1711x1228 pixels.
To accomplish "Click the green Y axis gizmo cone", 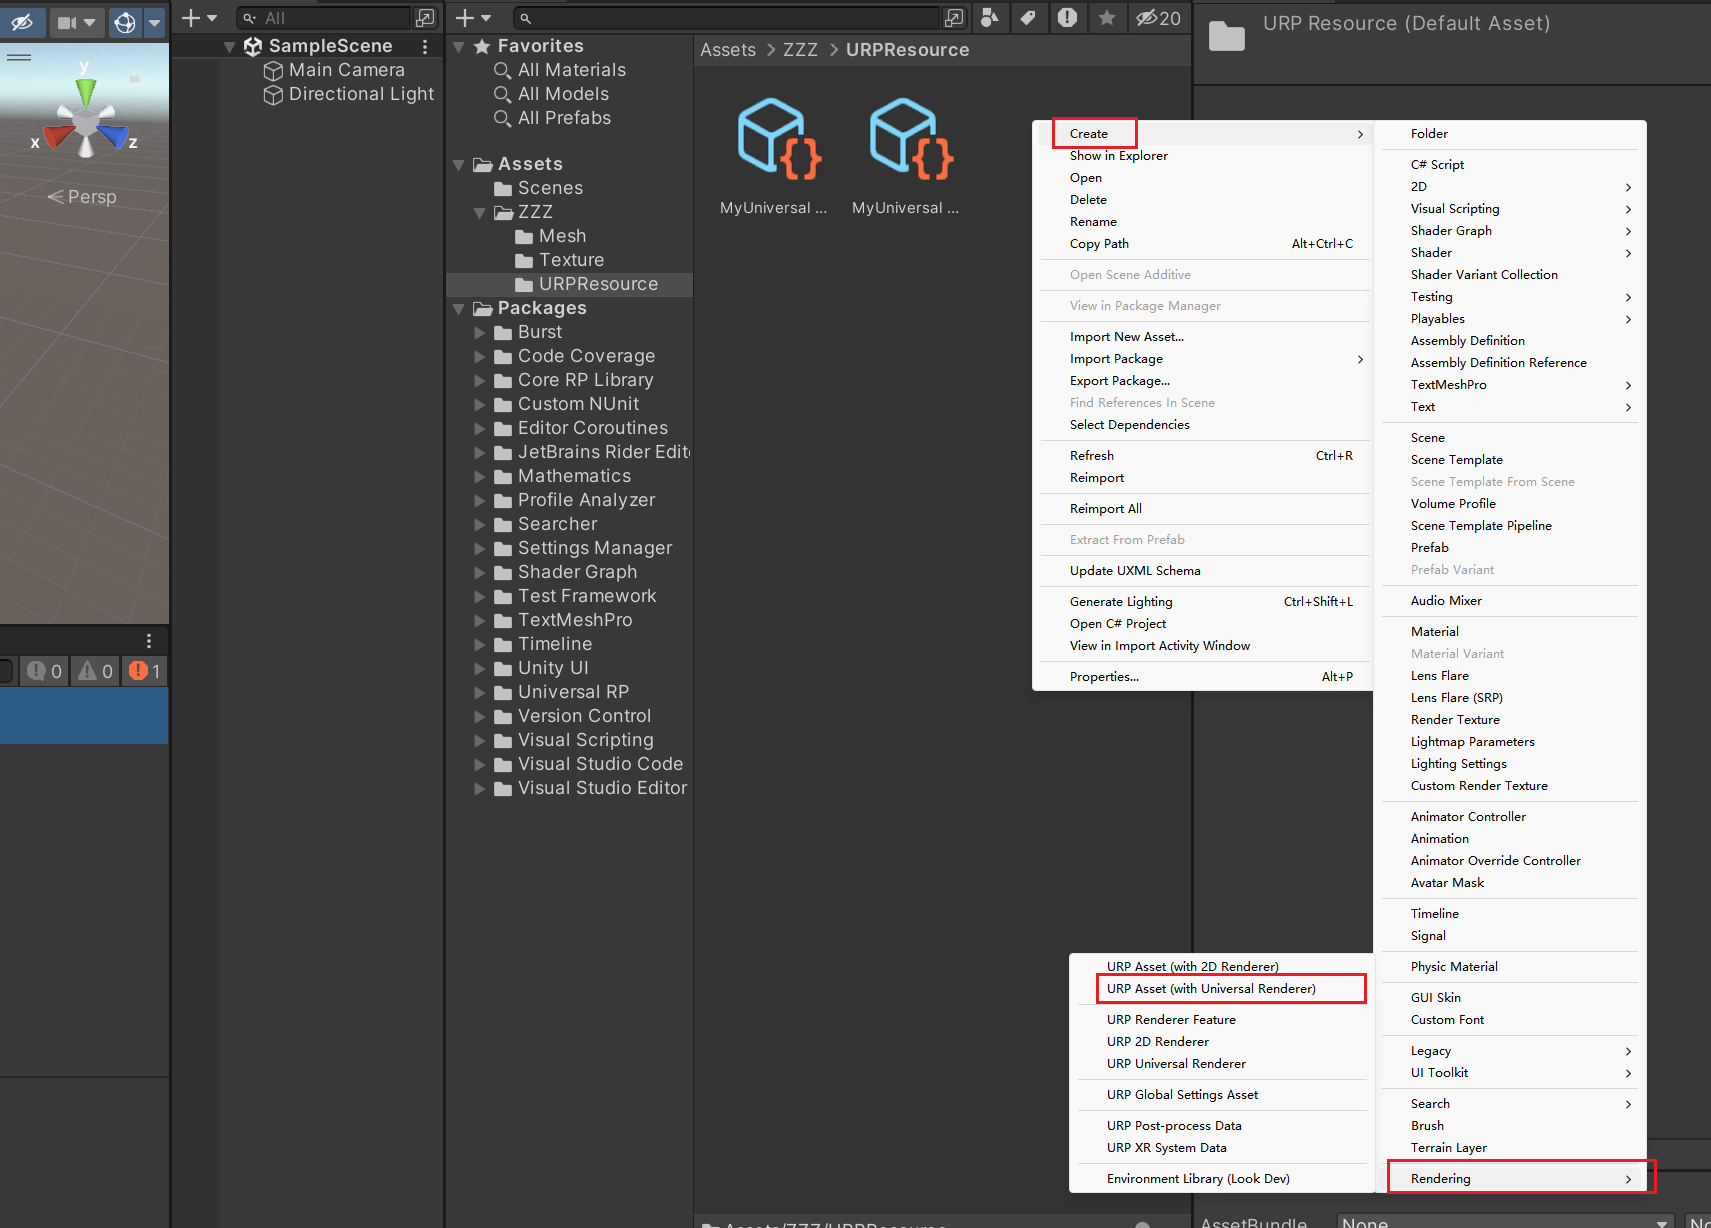I will pos(86,91).
